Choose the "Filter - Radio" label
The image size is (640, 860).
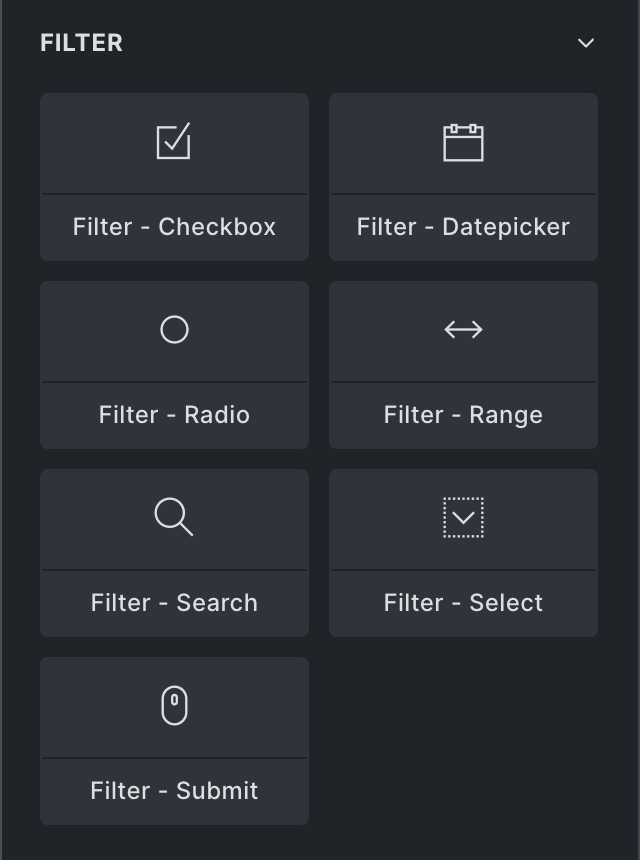point(174,415)
